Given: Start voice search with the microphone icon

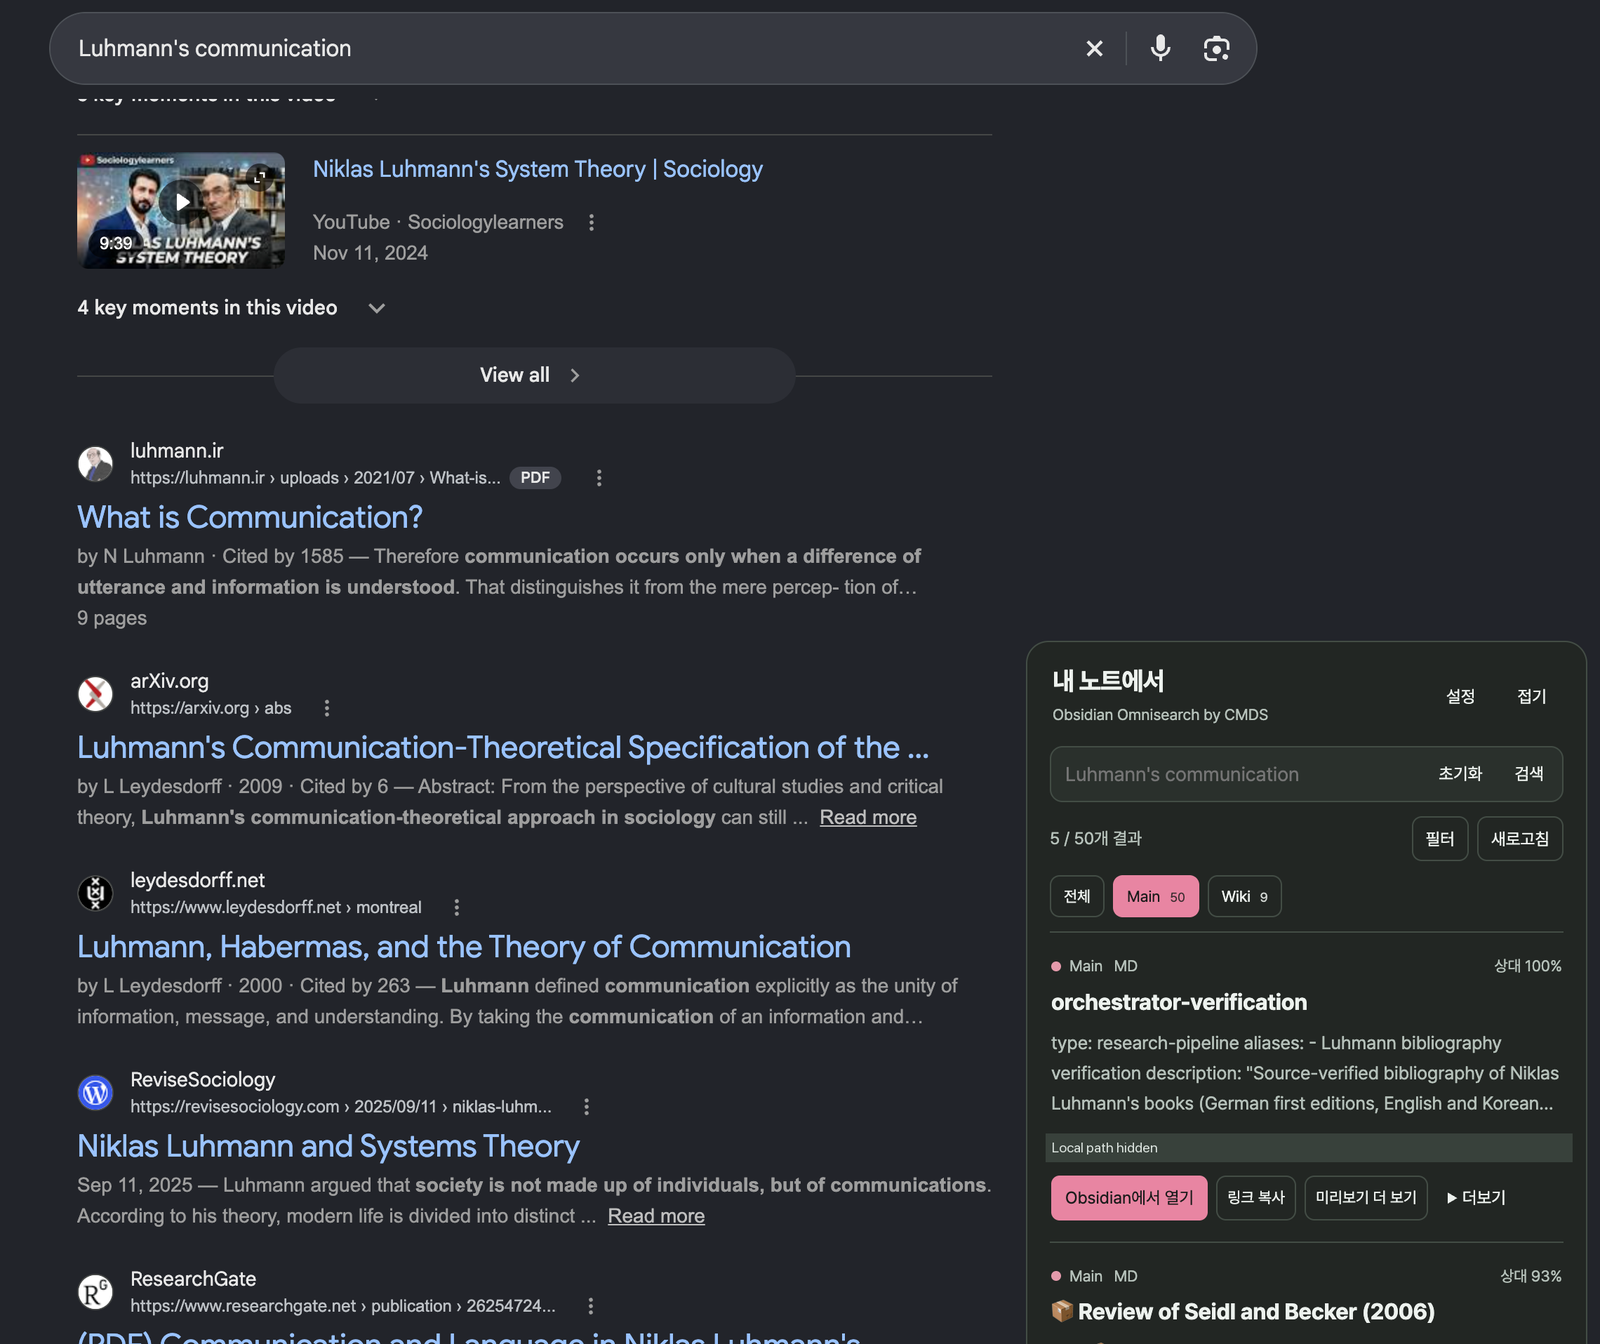Looking at the screenshot, I should coord(1160,48).
